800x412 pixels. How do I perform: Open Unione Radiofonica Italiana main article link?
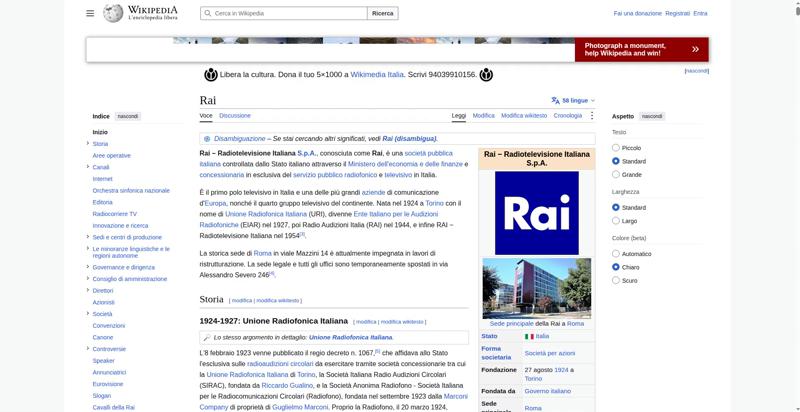click(x=351, y=338)
